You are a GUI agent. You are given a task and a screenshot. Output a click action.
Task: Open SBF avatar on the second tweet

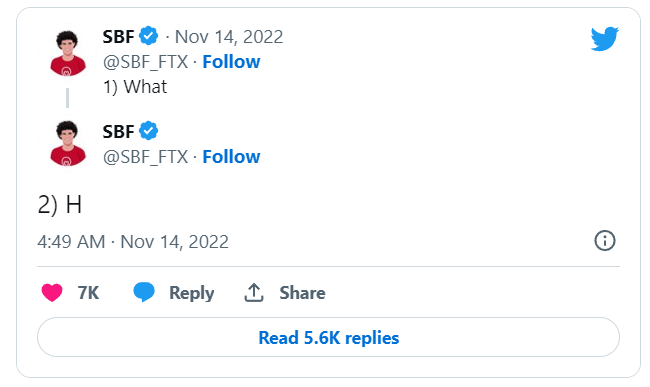(68, 143)
